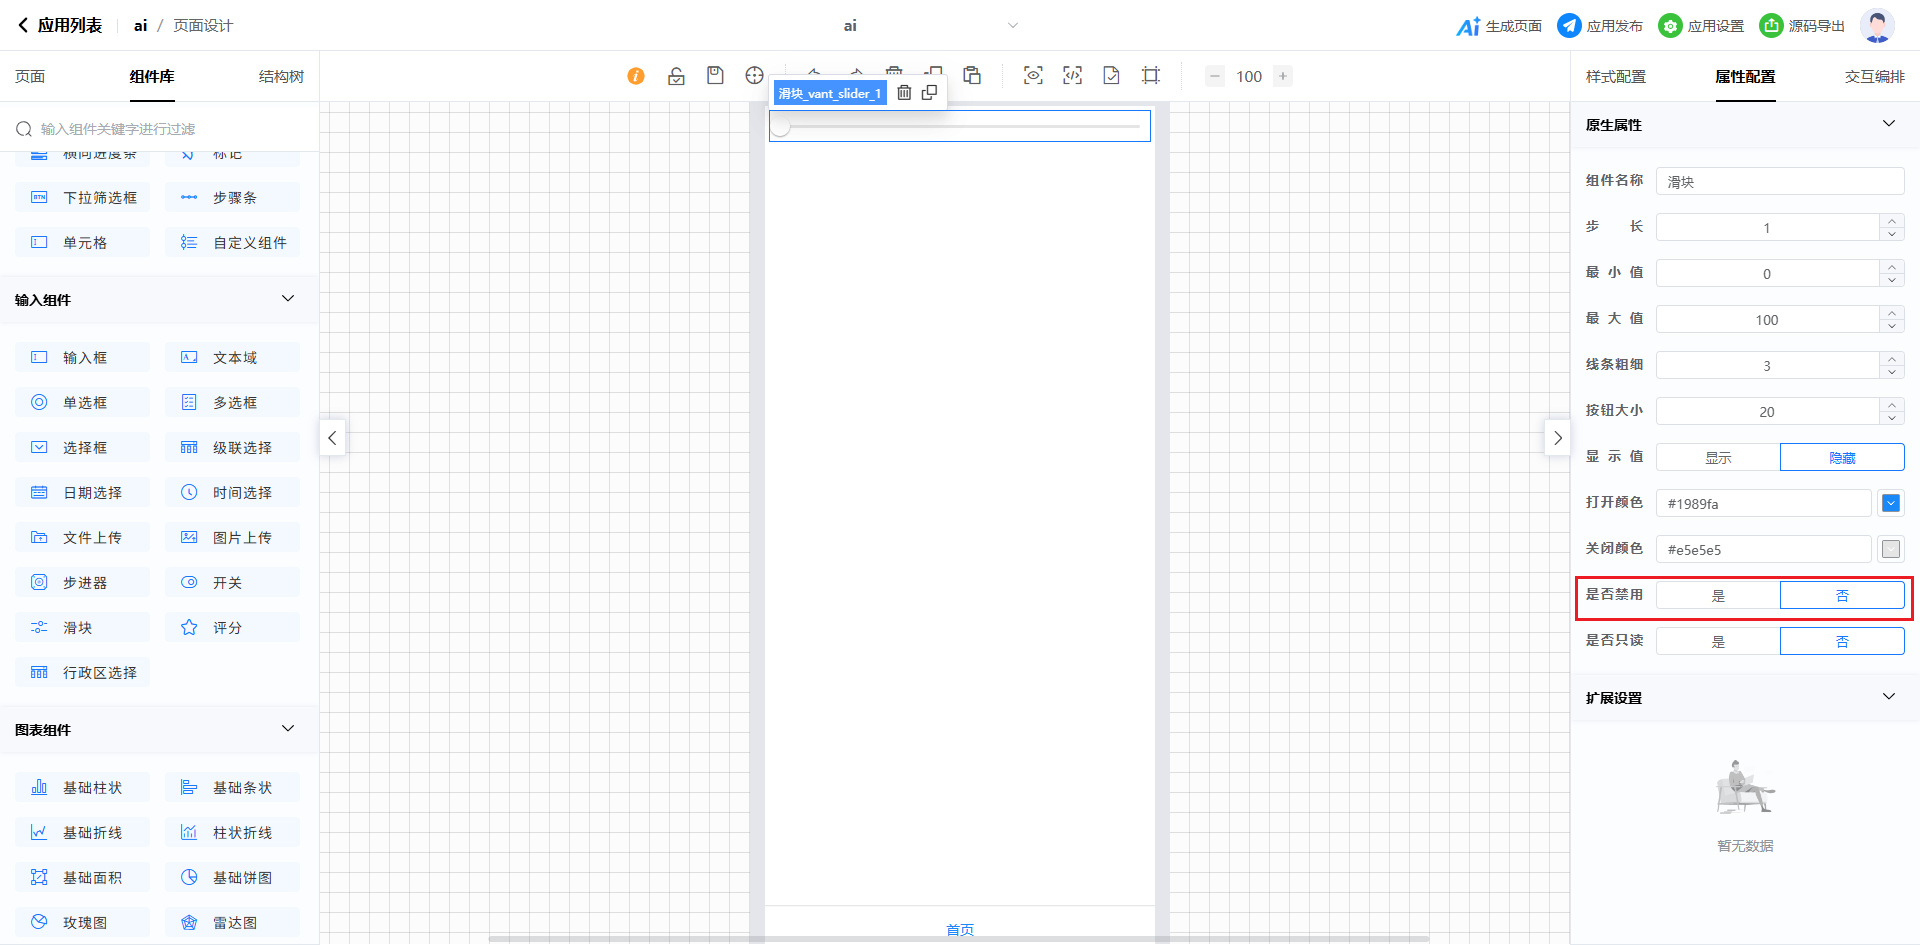Delete the selected slider using trash icon
Screen dimensions: 1920x945
(x=904, y=93)
